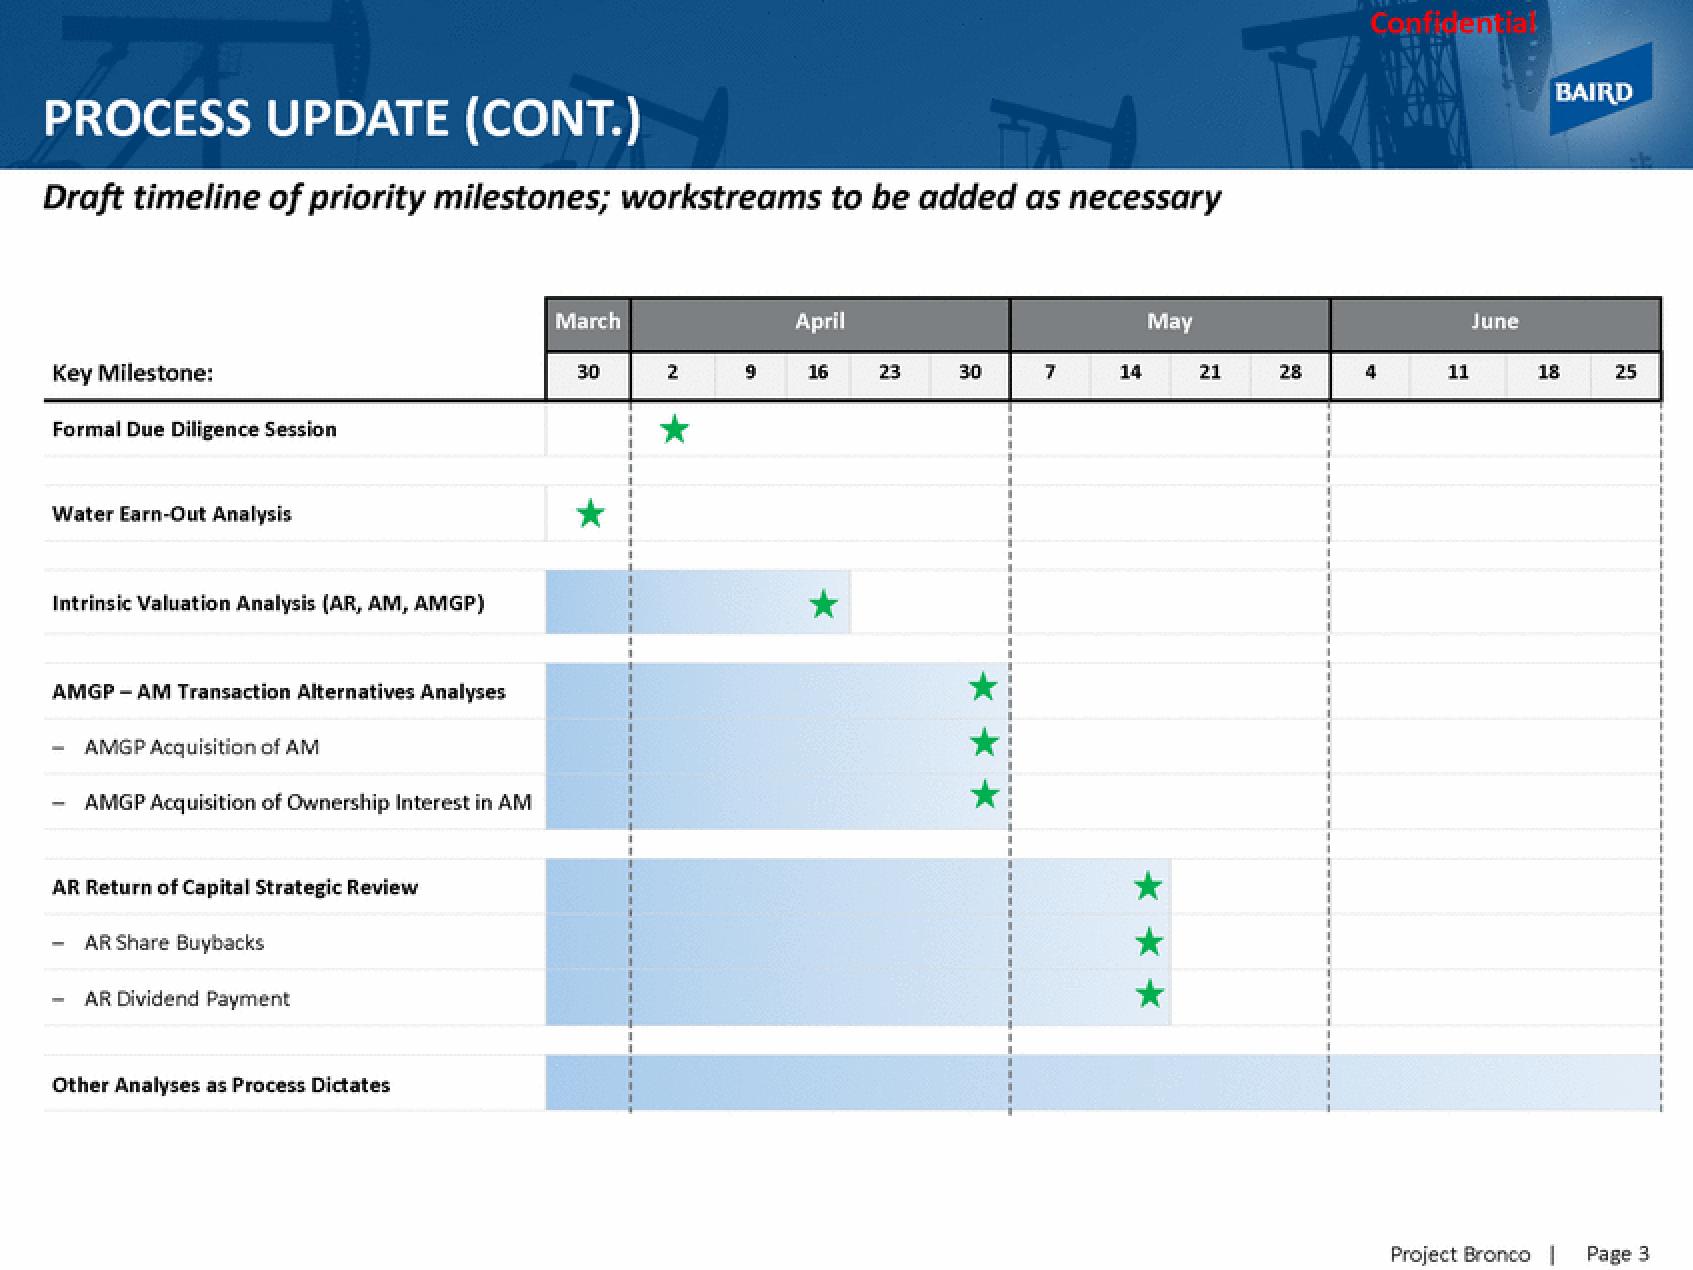Click the PROCESS UPDATE (CONT.) title

click(x=341, y=118)
